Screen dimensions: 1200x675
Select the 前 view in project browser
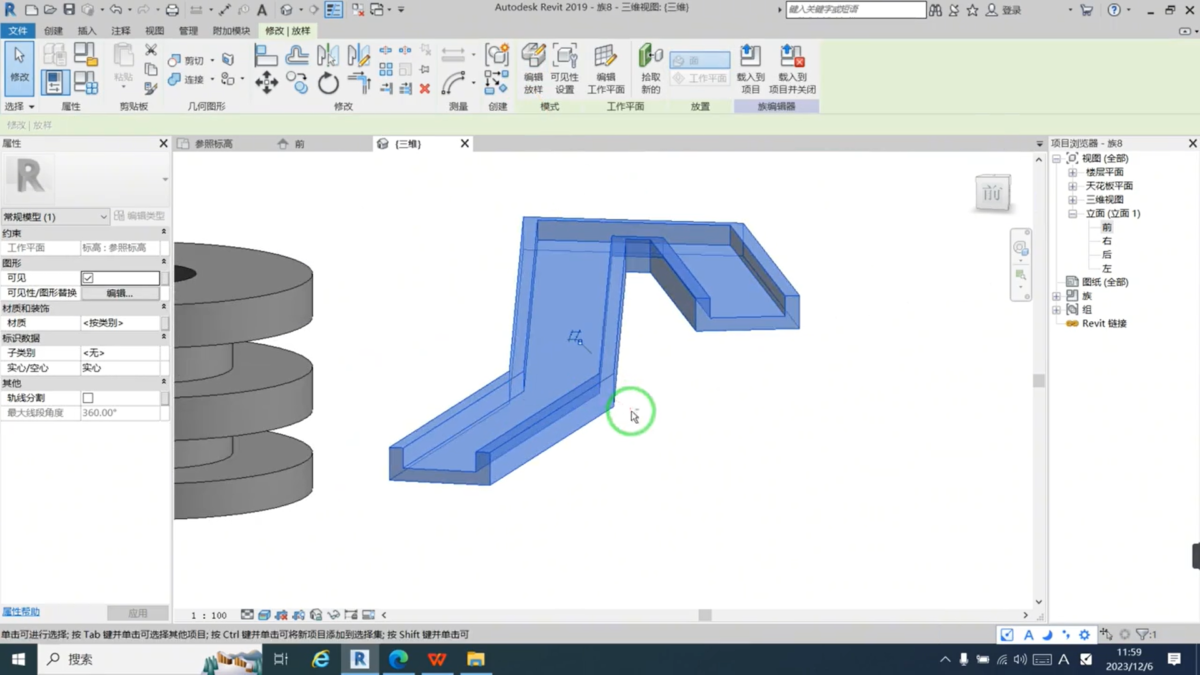[1107, 228]
